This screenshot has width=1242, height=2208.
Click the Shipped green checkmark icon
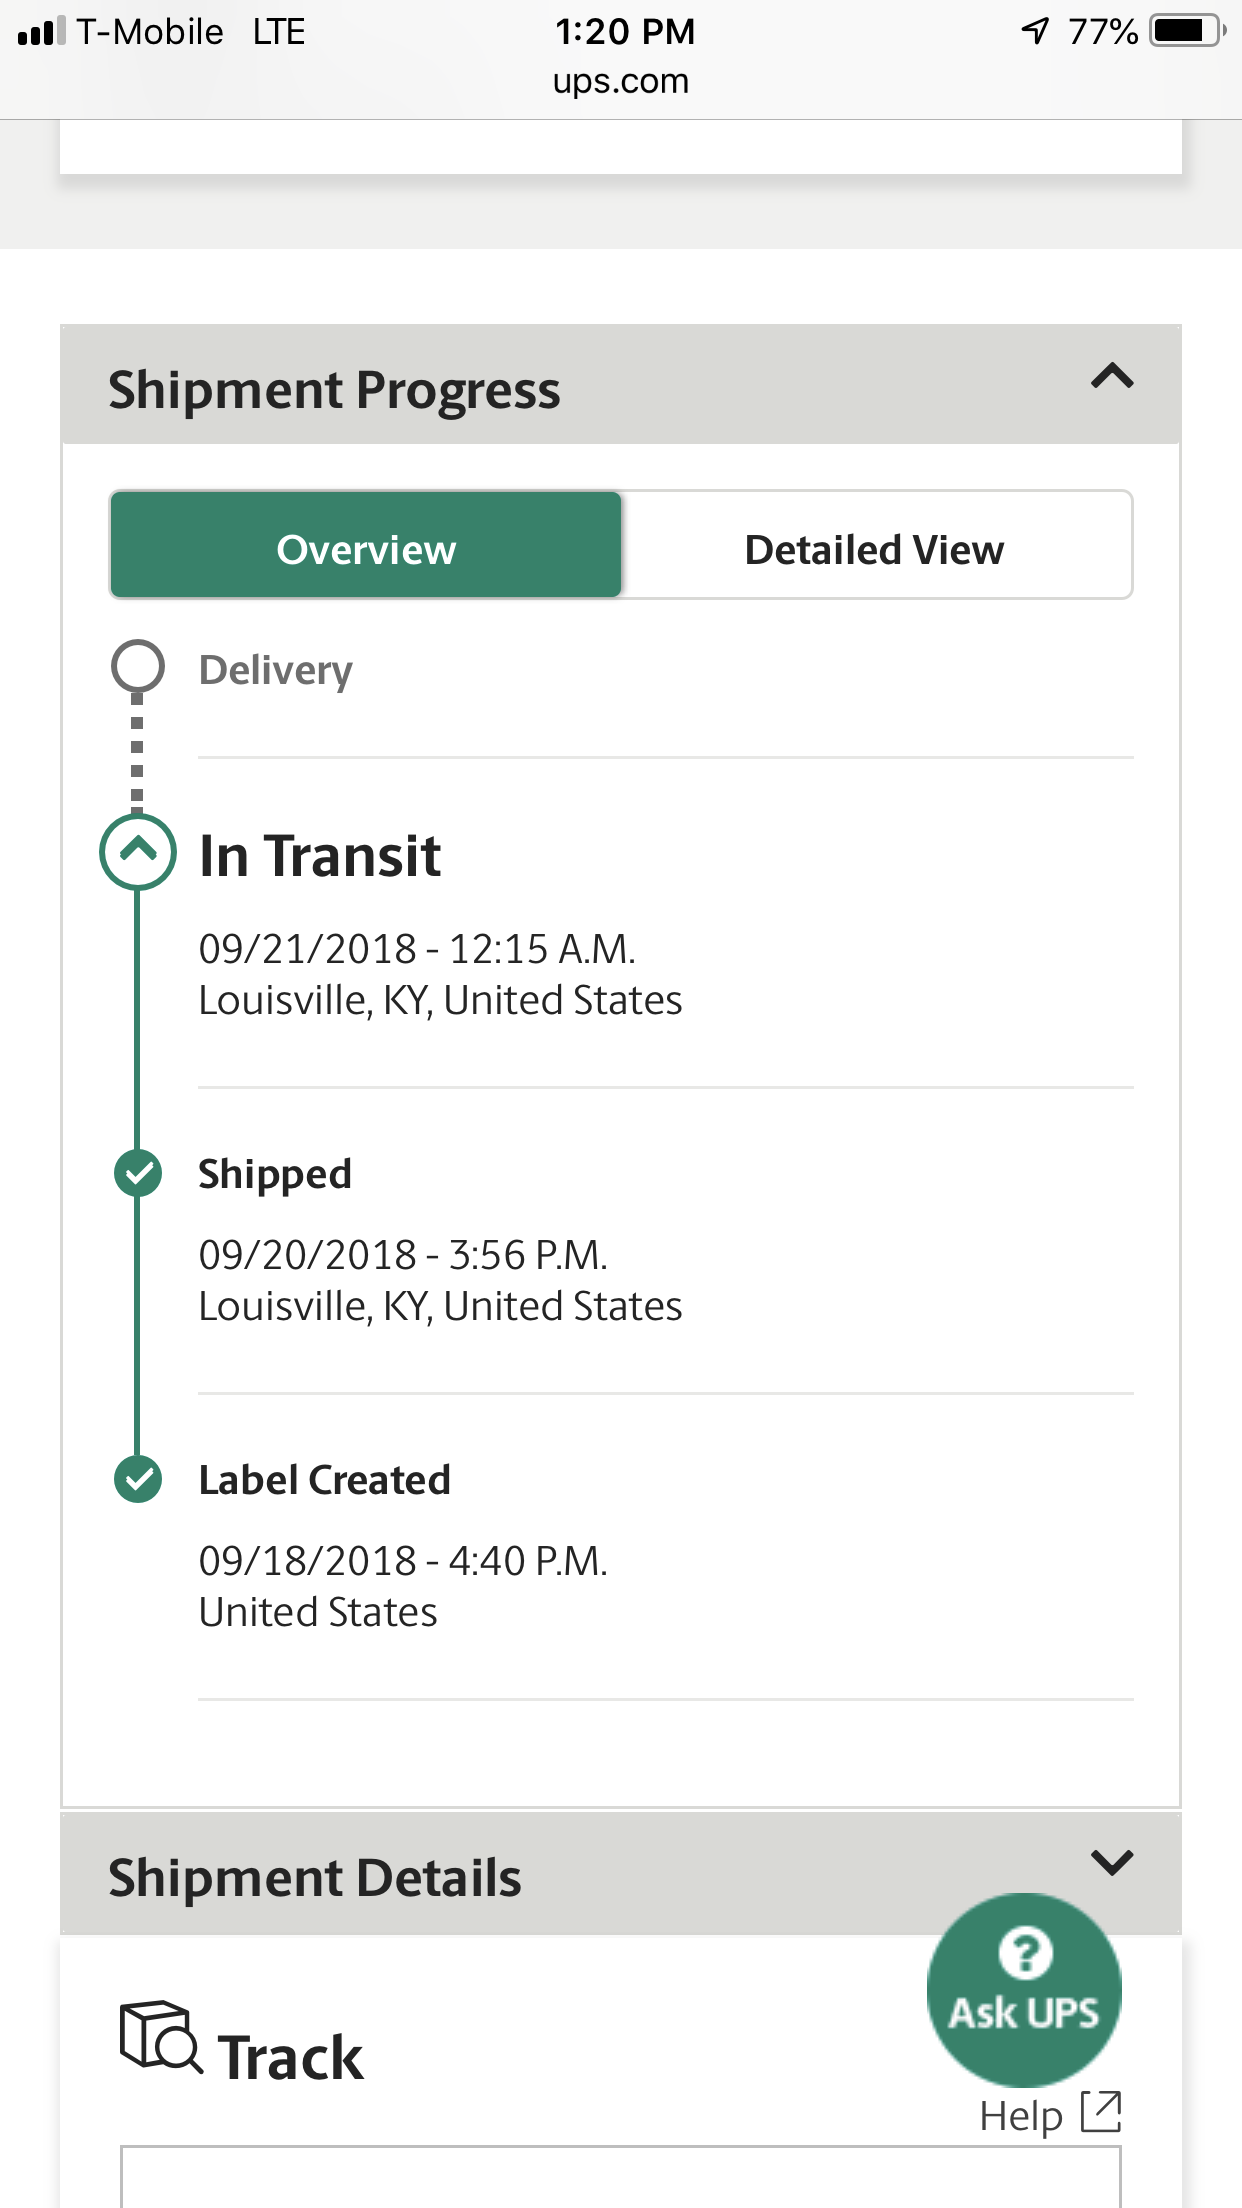click(138, 1173)
